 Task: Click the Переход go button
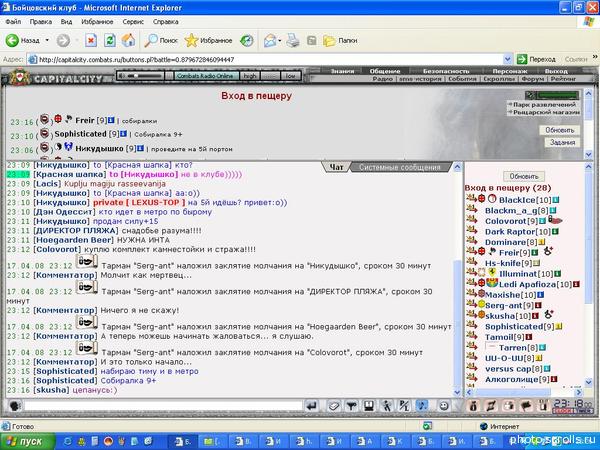click(x=536, y=59)
